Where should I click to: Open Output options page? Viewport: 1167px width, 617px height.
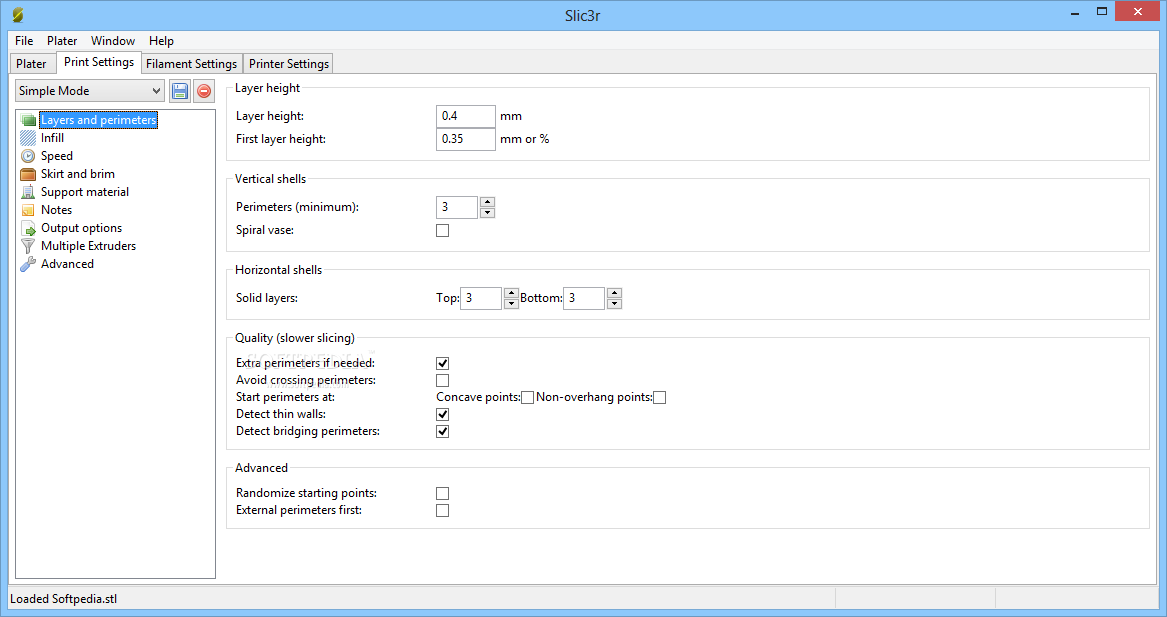pos(81,228)
